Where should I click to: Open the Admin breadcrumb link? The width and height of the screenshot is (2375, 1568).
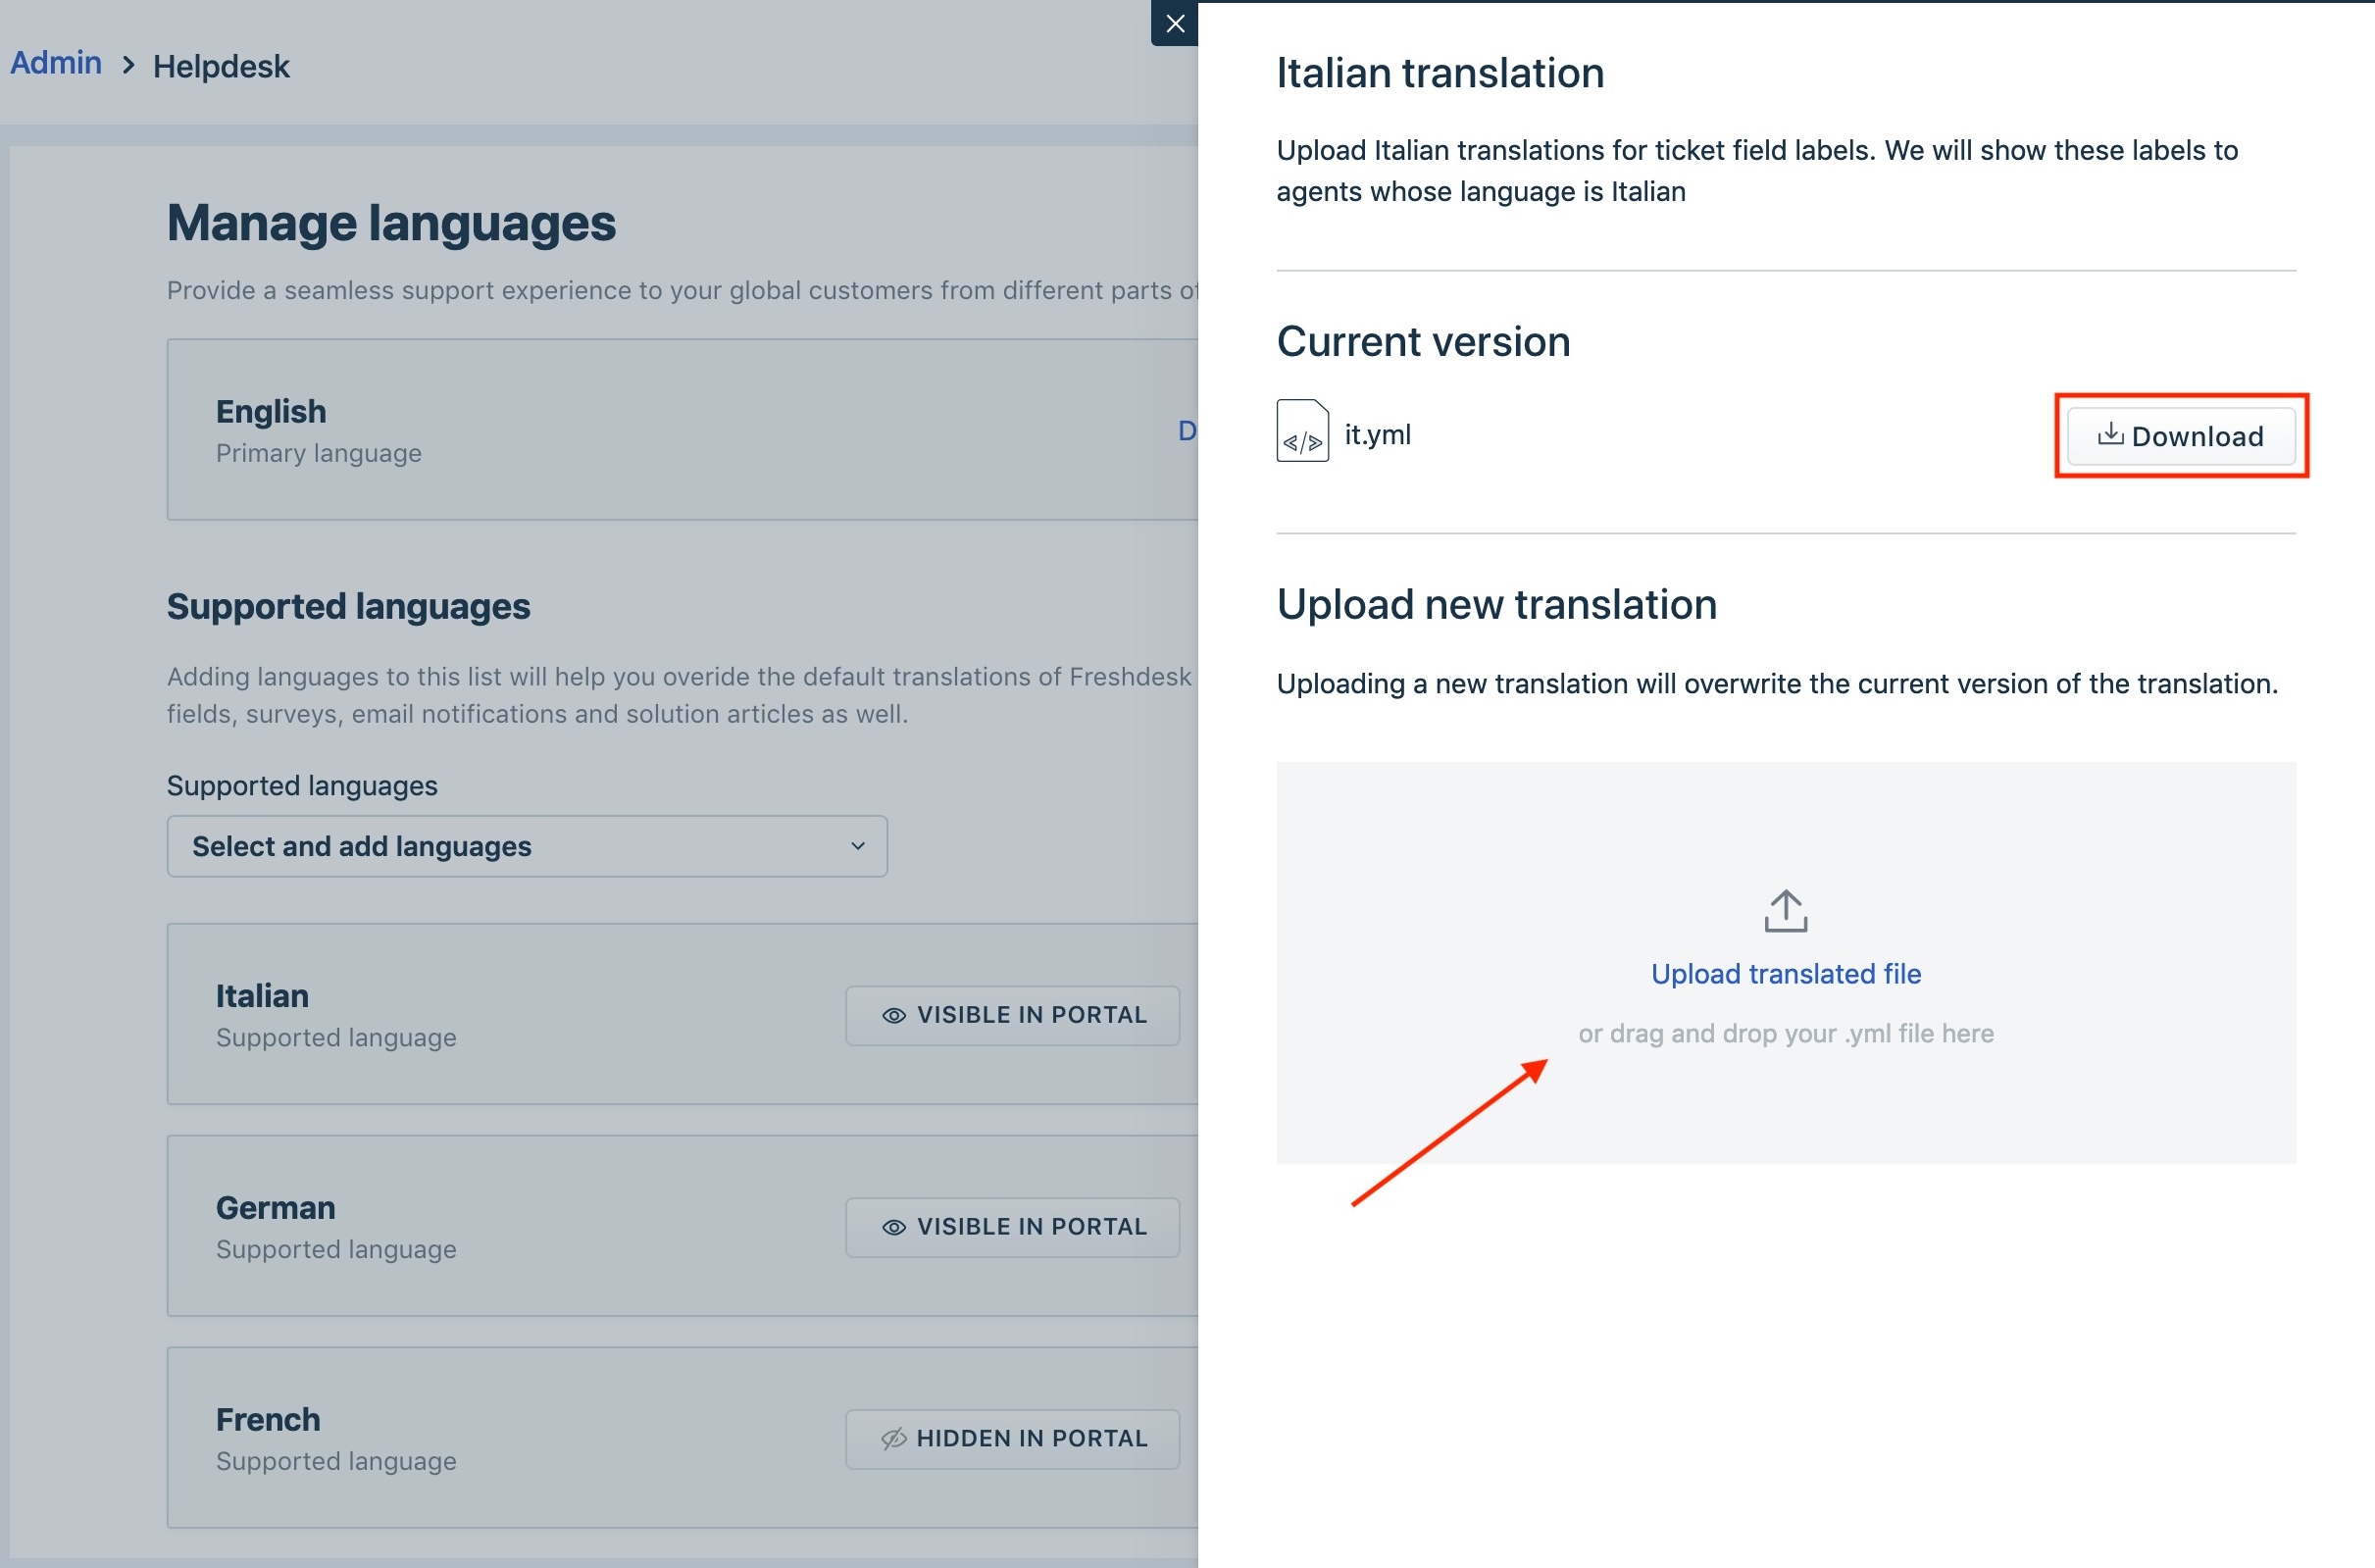click(56, 63)
